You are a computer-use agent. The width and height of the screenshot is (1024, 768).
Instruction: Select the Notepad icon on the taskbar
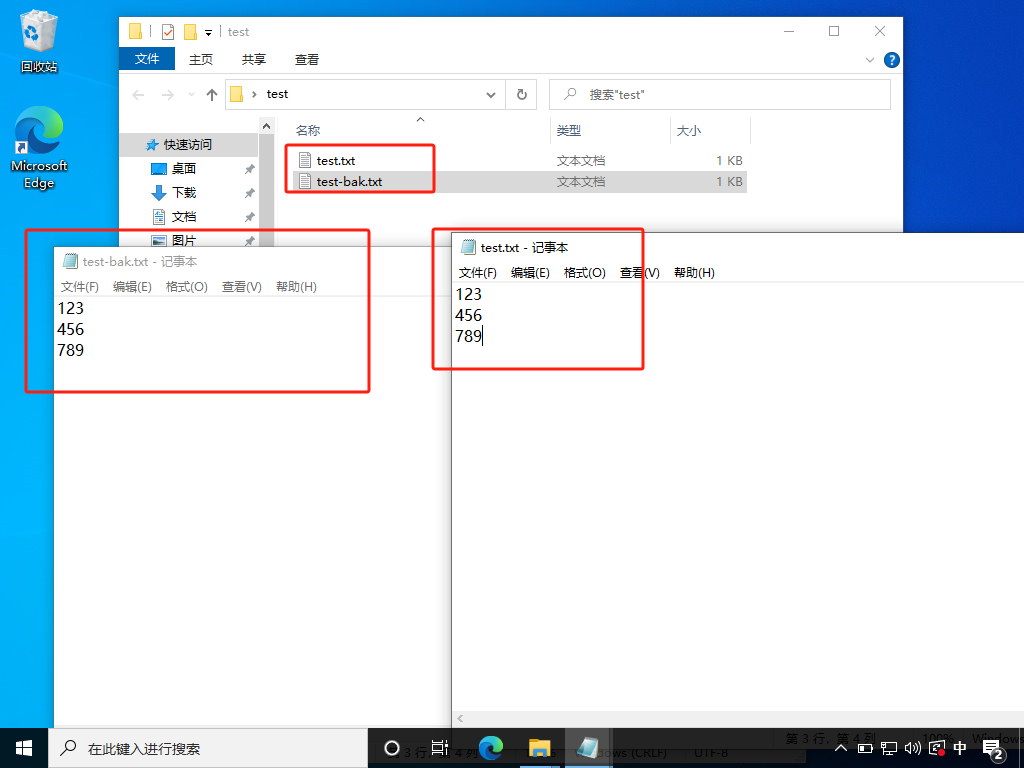pos(588,747)
